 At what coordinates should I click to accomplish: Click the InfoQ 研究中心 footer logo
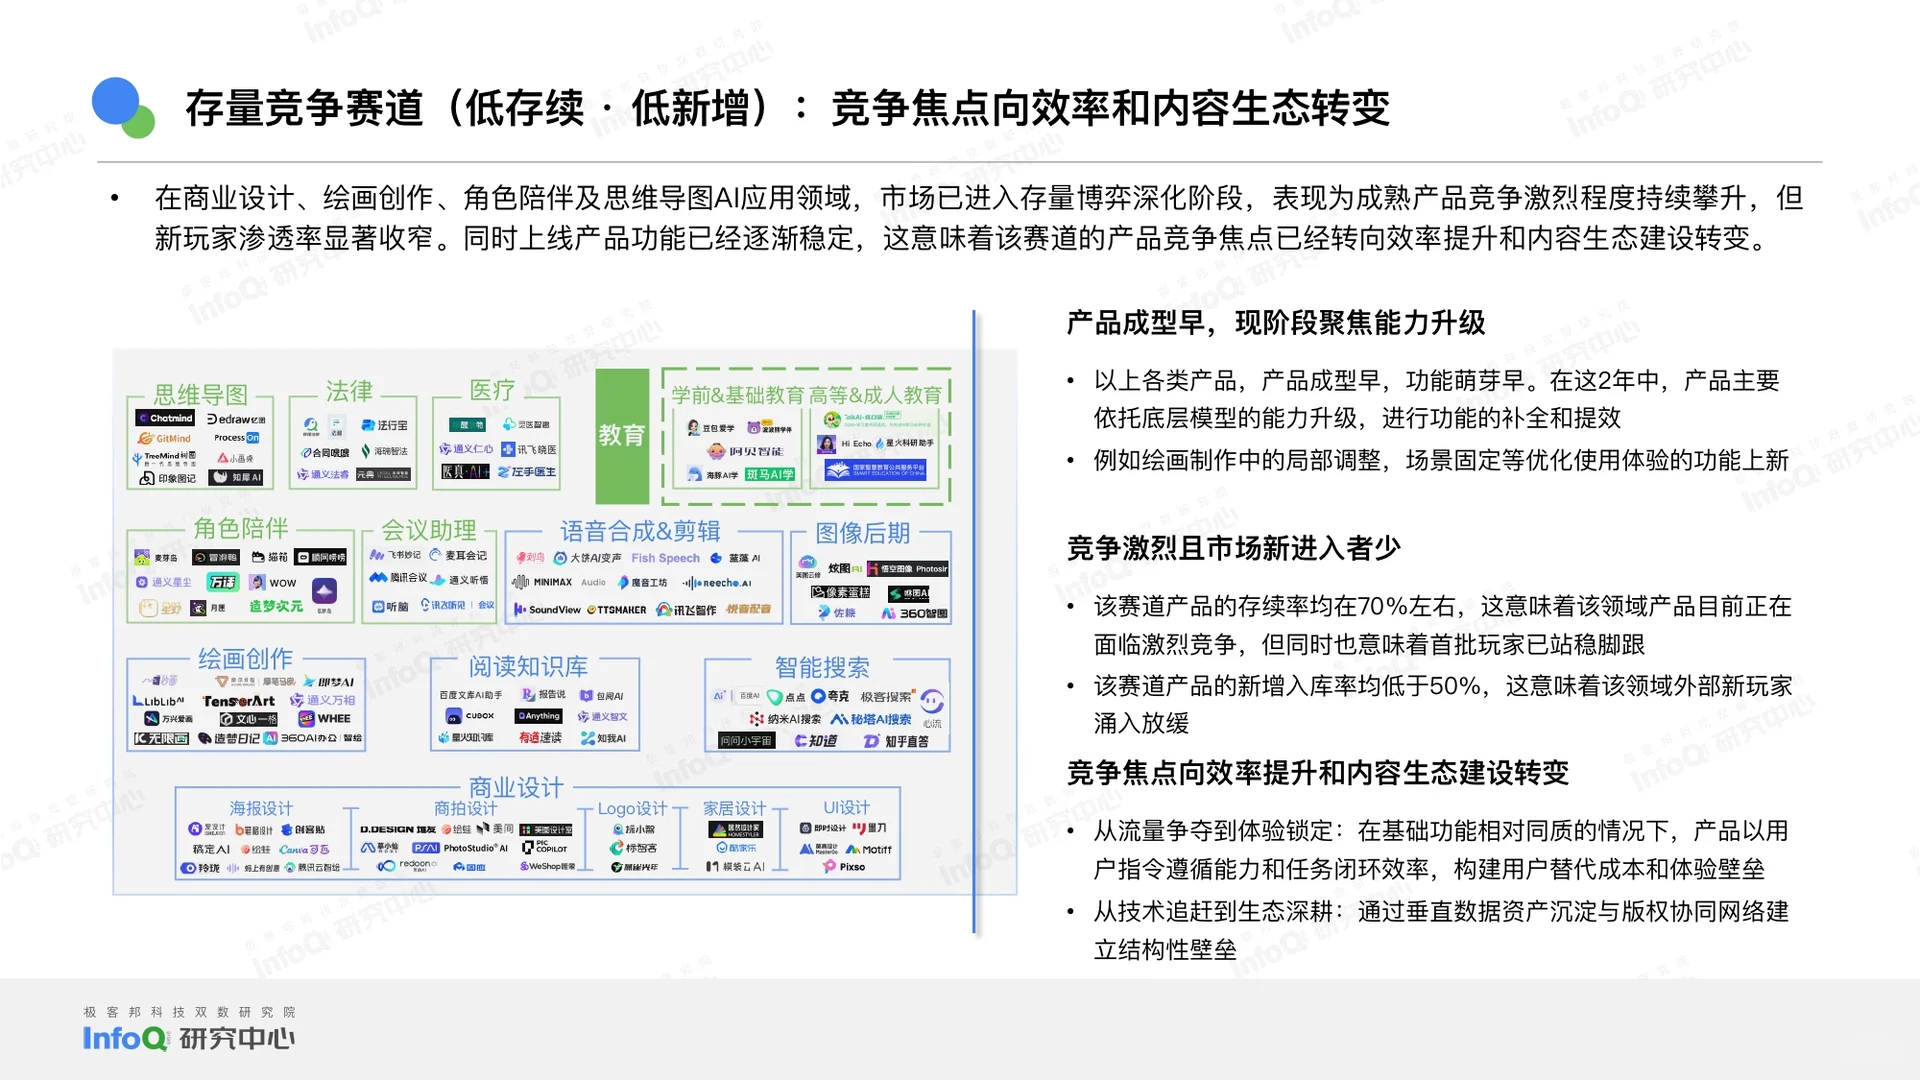[189, 1030]
